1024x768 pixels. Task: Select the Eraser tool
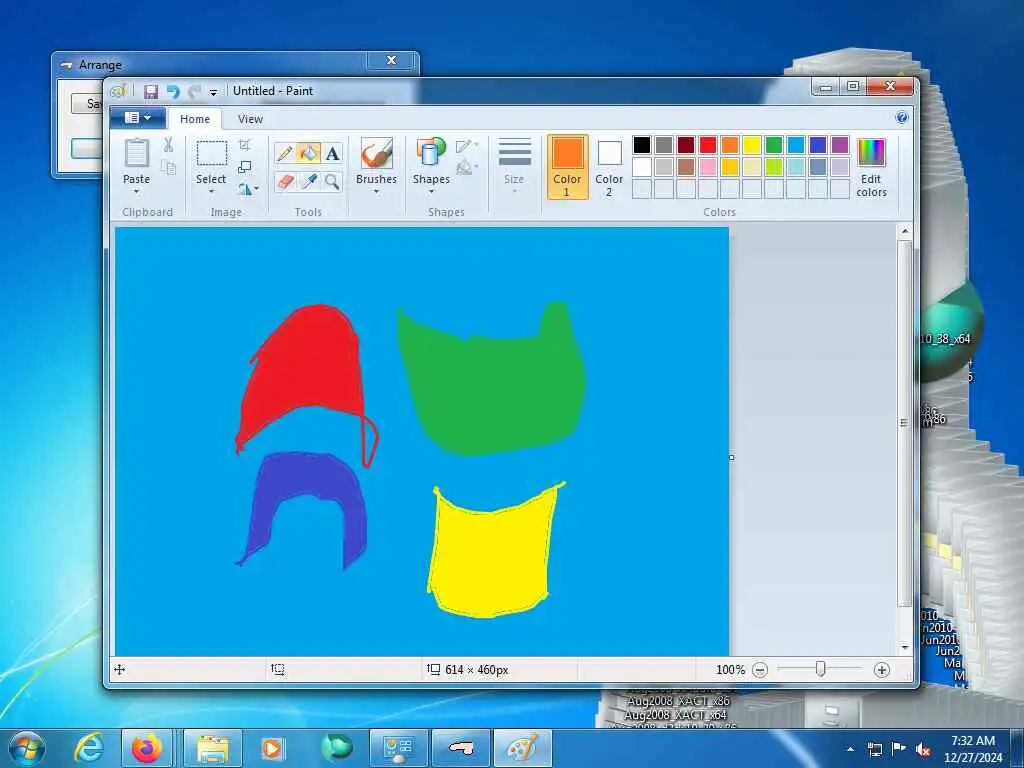(285, 181)
